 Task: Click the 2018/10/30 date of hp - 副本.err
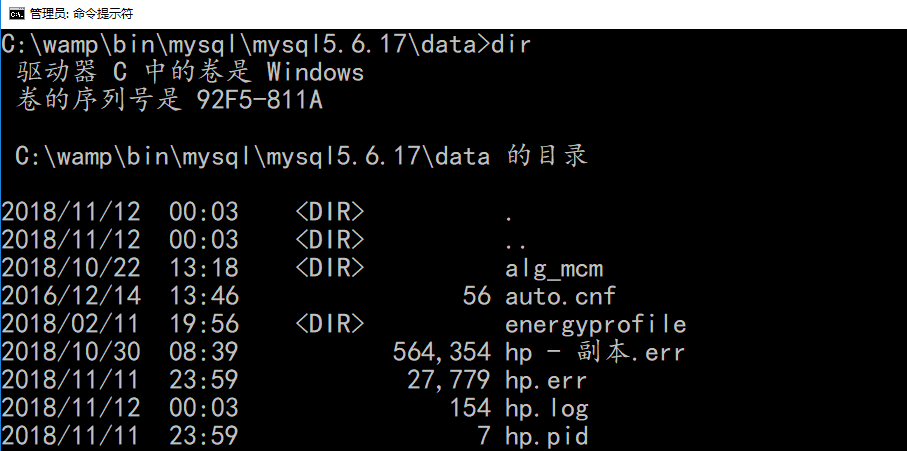[x=71, y=352]
